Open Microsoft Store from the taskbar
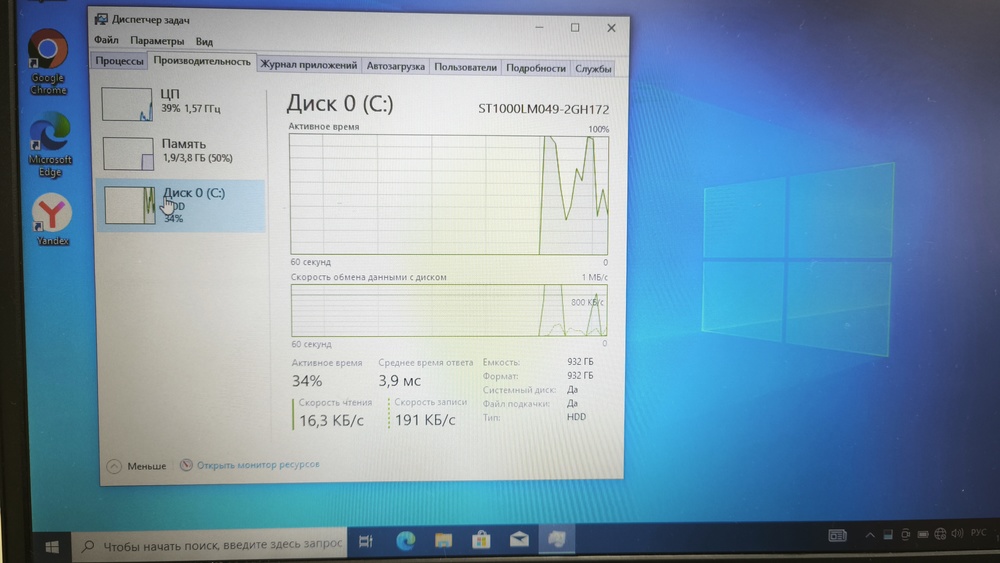 click(481, 540)
